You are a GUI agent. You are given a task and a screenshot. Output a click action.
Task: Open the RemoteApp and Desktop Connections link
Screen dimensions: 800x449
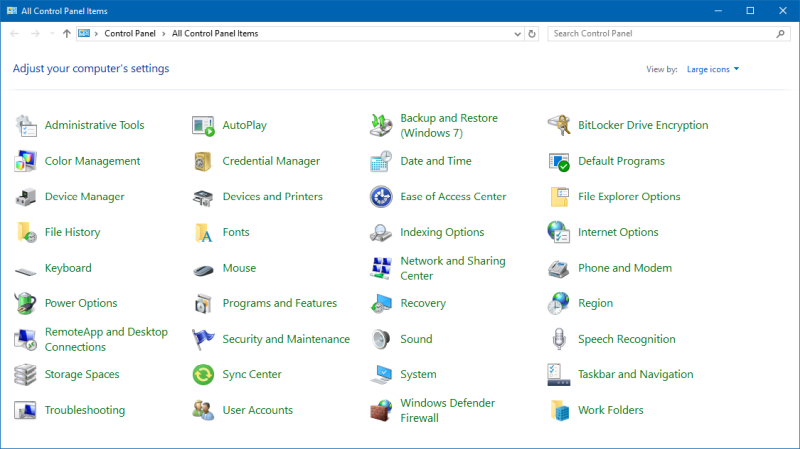pos(106,339)
